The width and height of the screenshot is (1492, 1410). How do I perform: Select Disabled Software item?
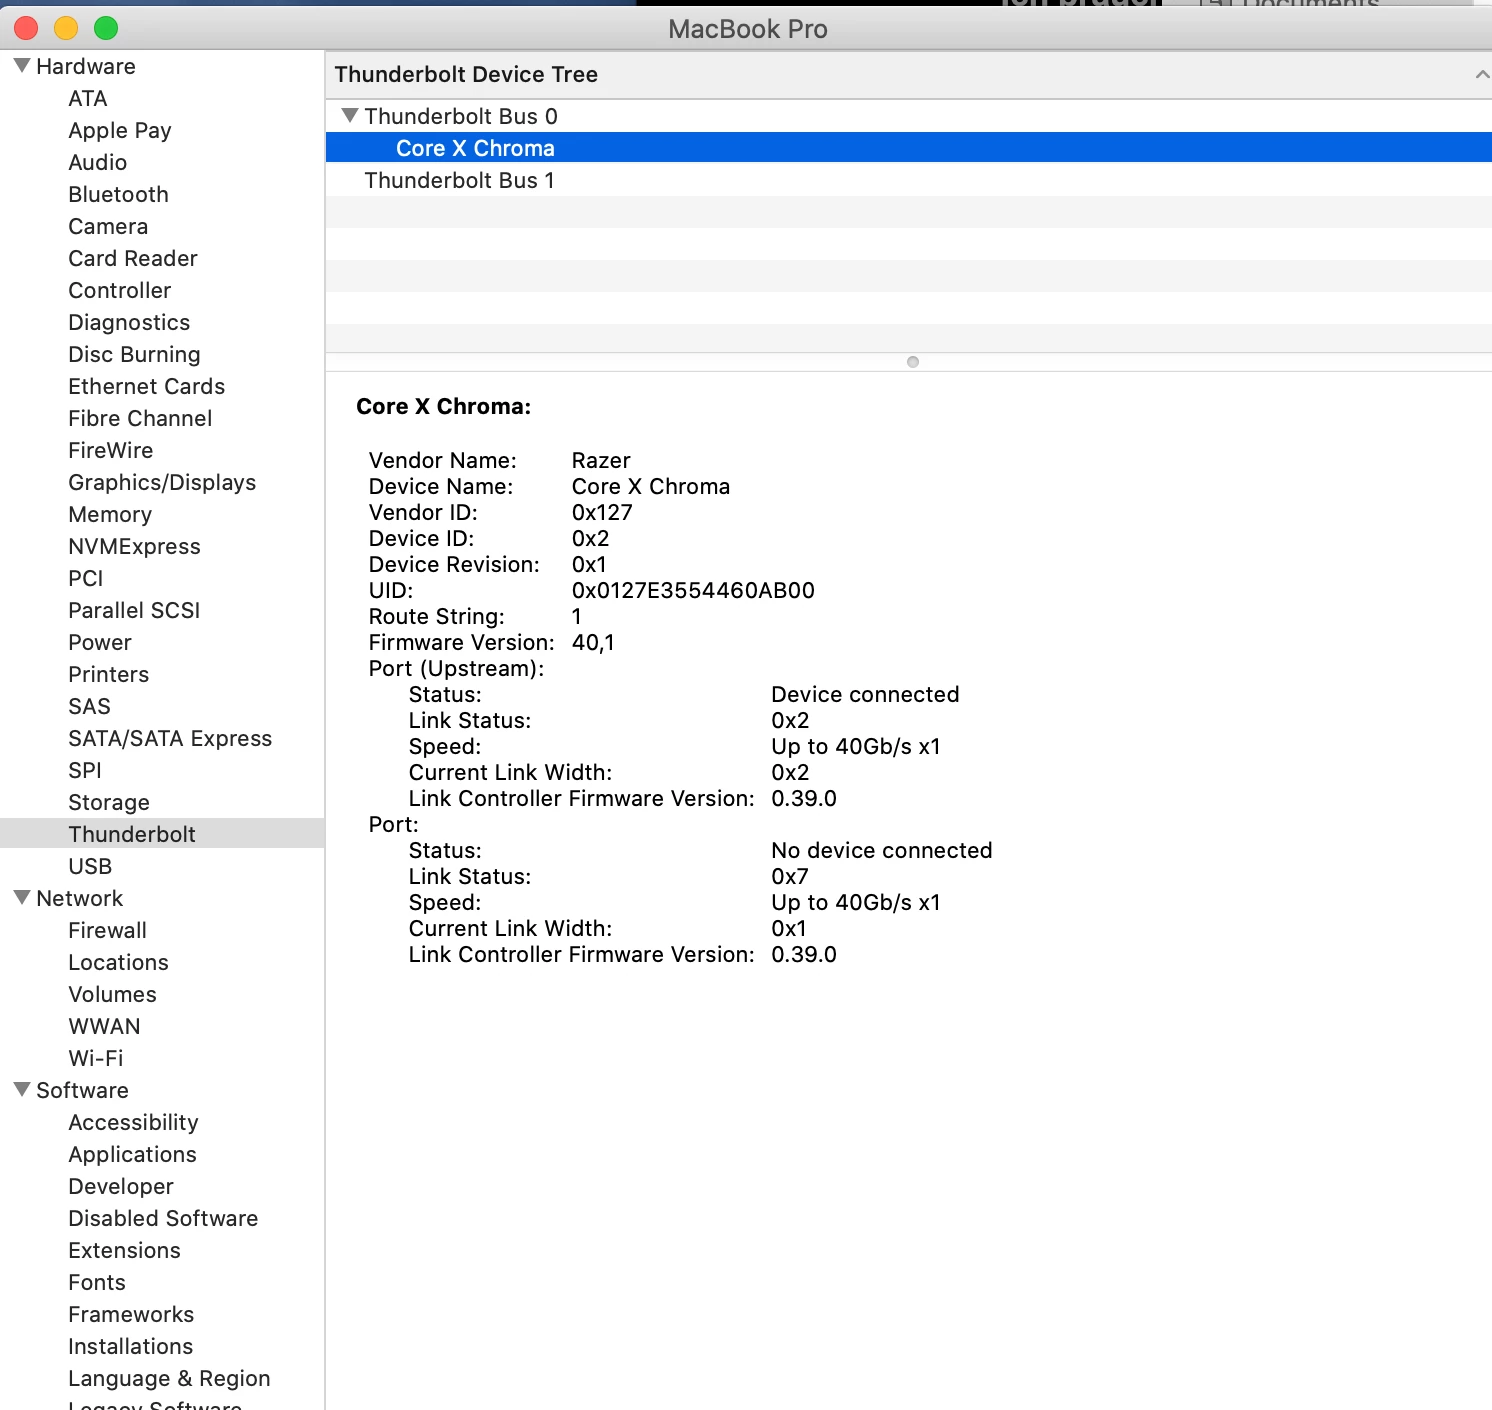coord(163,1218)
